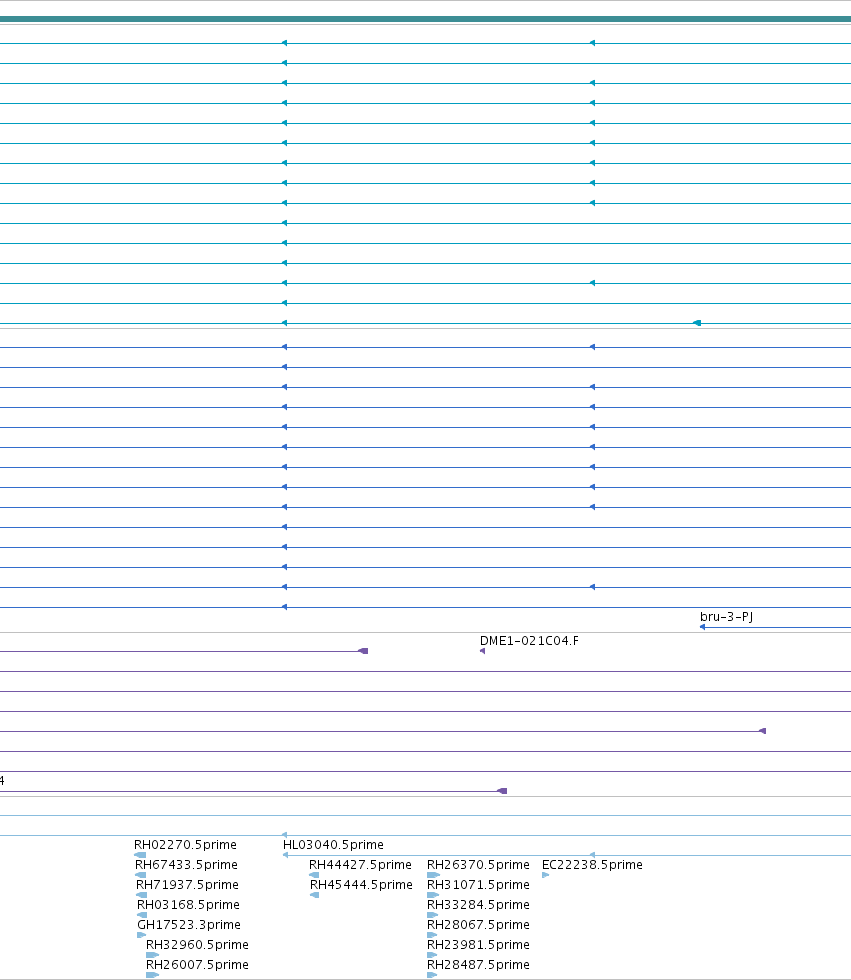Choose the RH31071.5prime EST label
Viewport: 851px width, 980px height.
(x=479, y=885)
